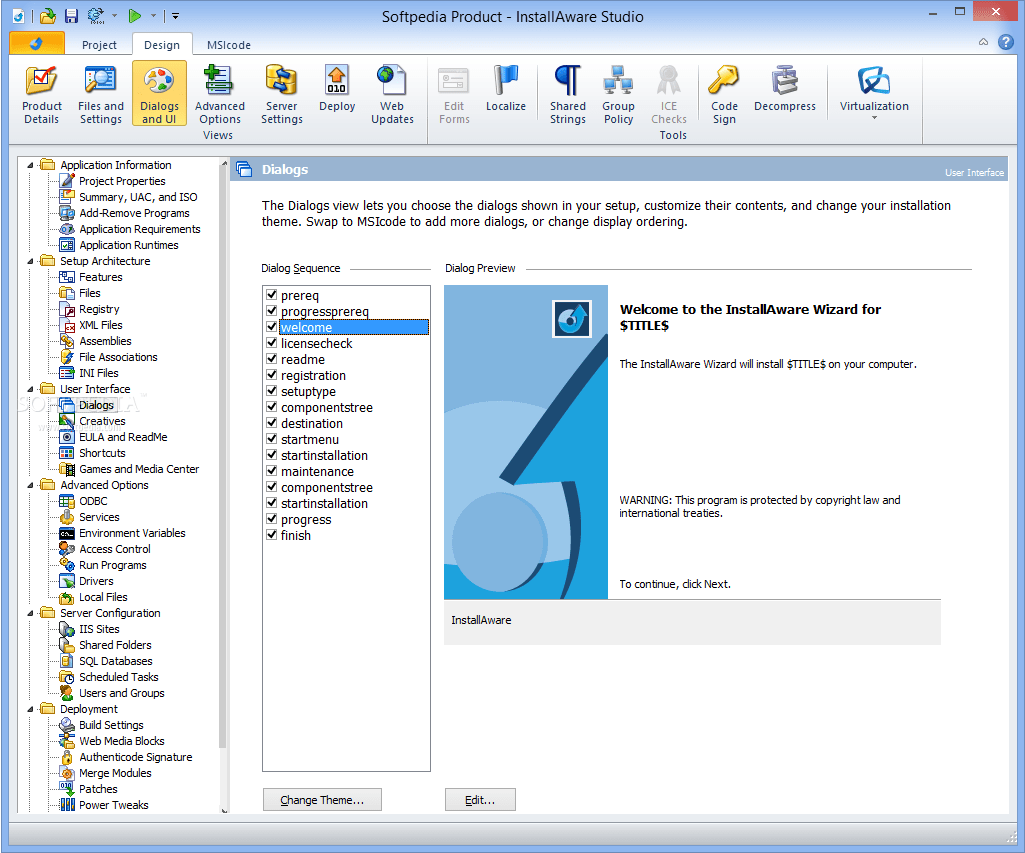The width and height of the screenshot is (1025, 853).
Task: Click the Edit button below preview
Action: click(x=480, y=799)
